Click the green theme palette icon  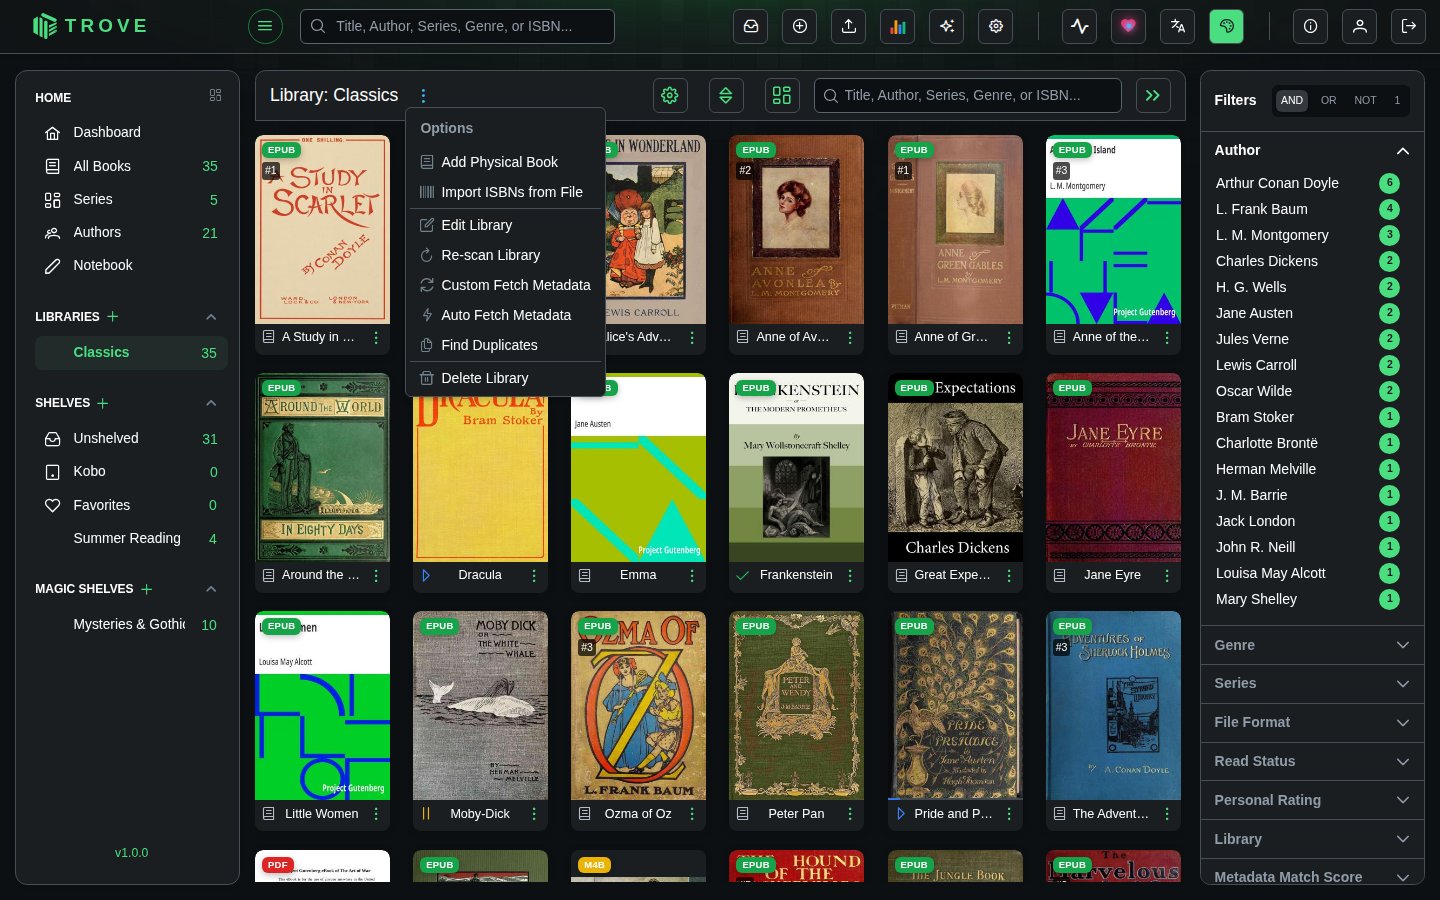point(1227,26)
